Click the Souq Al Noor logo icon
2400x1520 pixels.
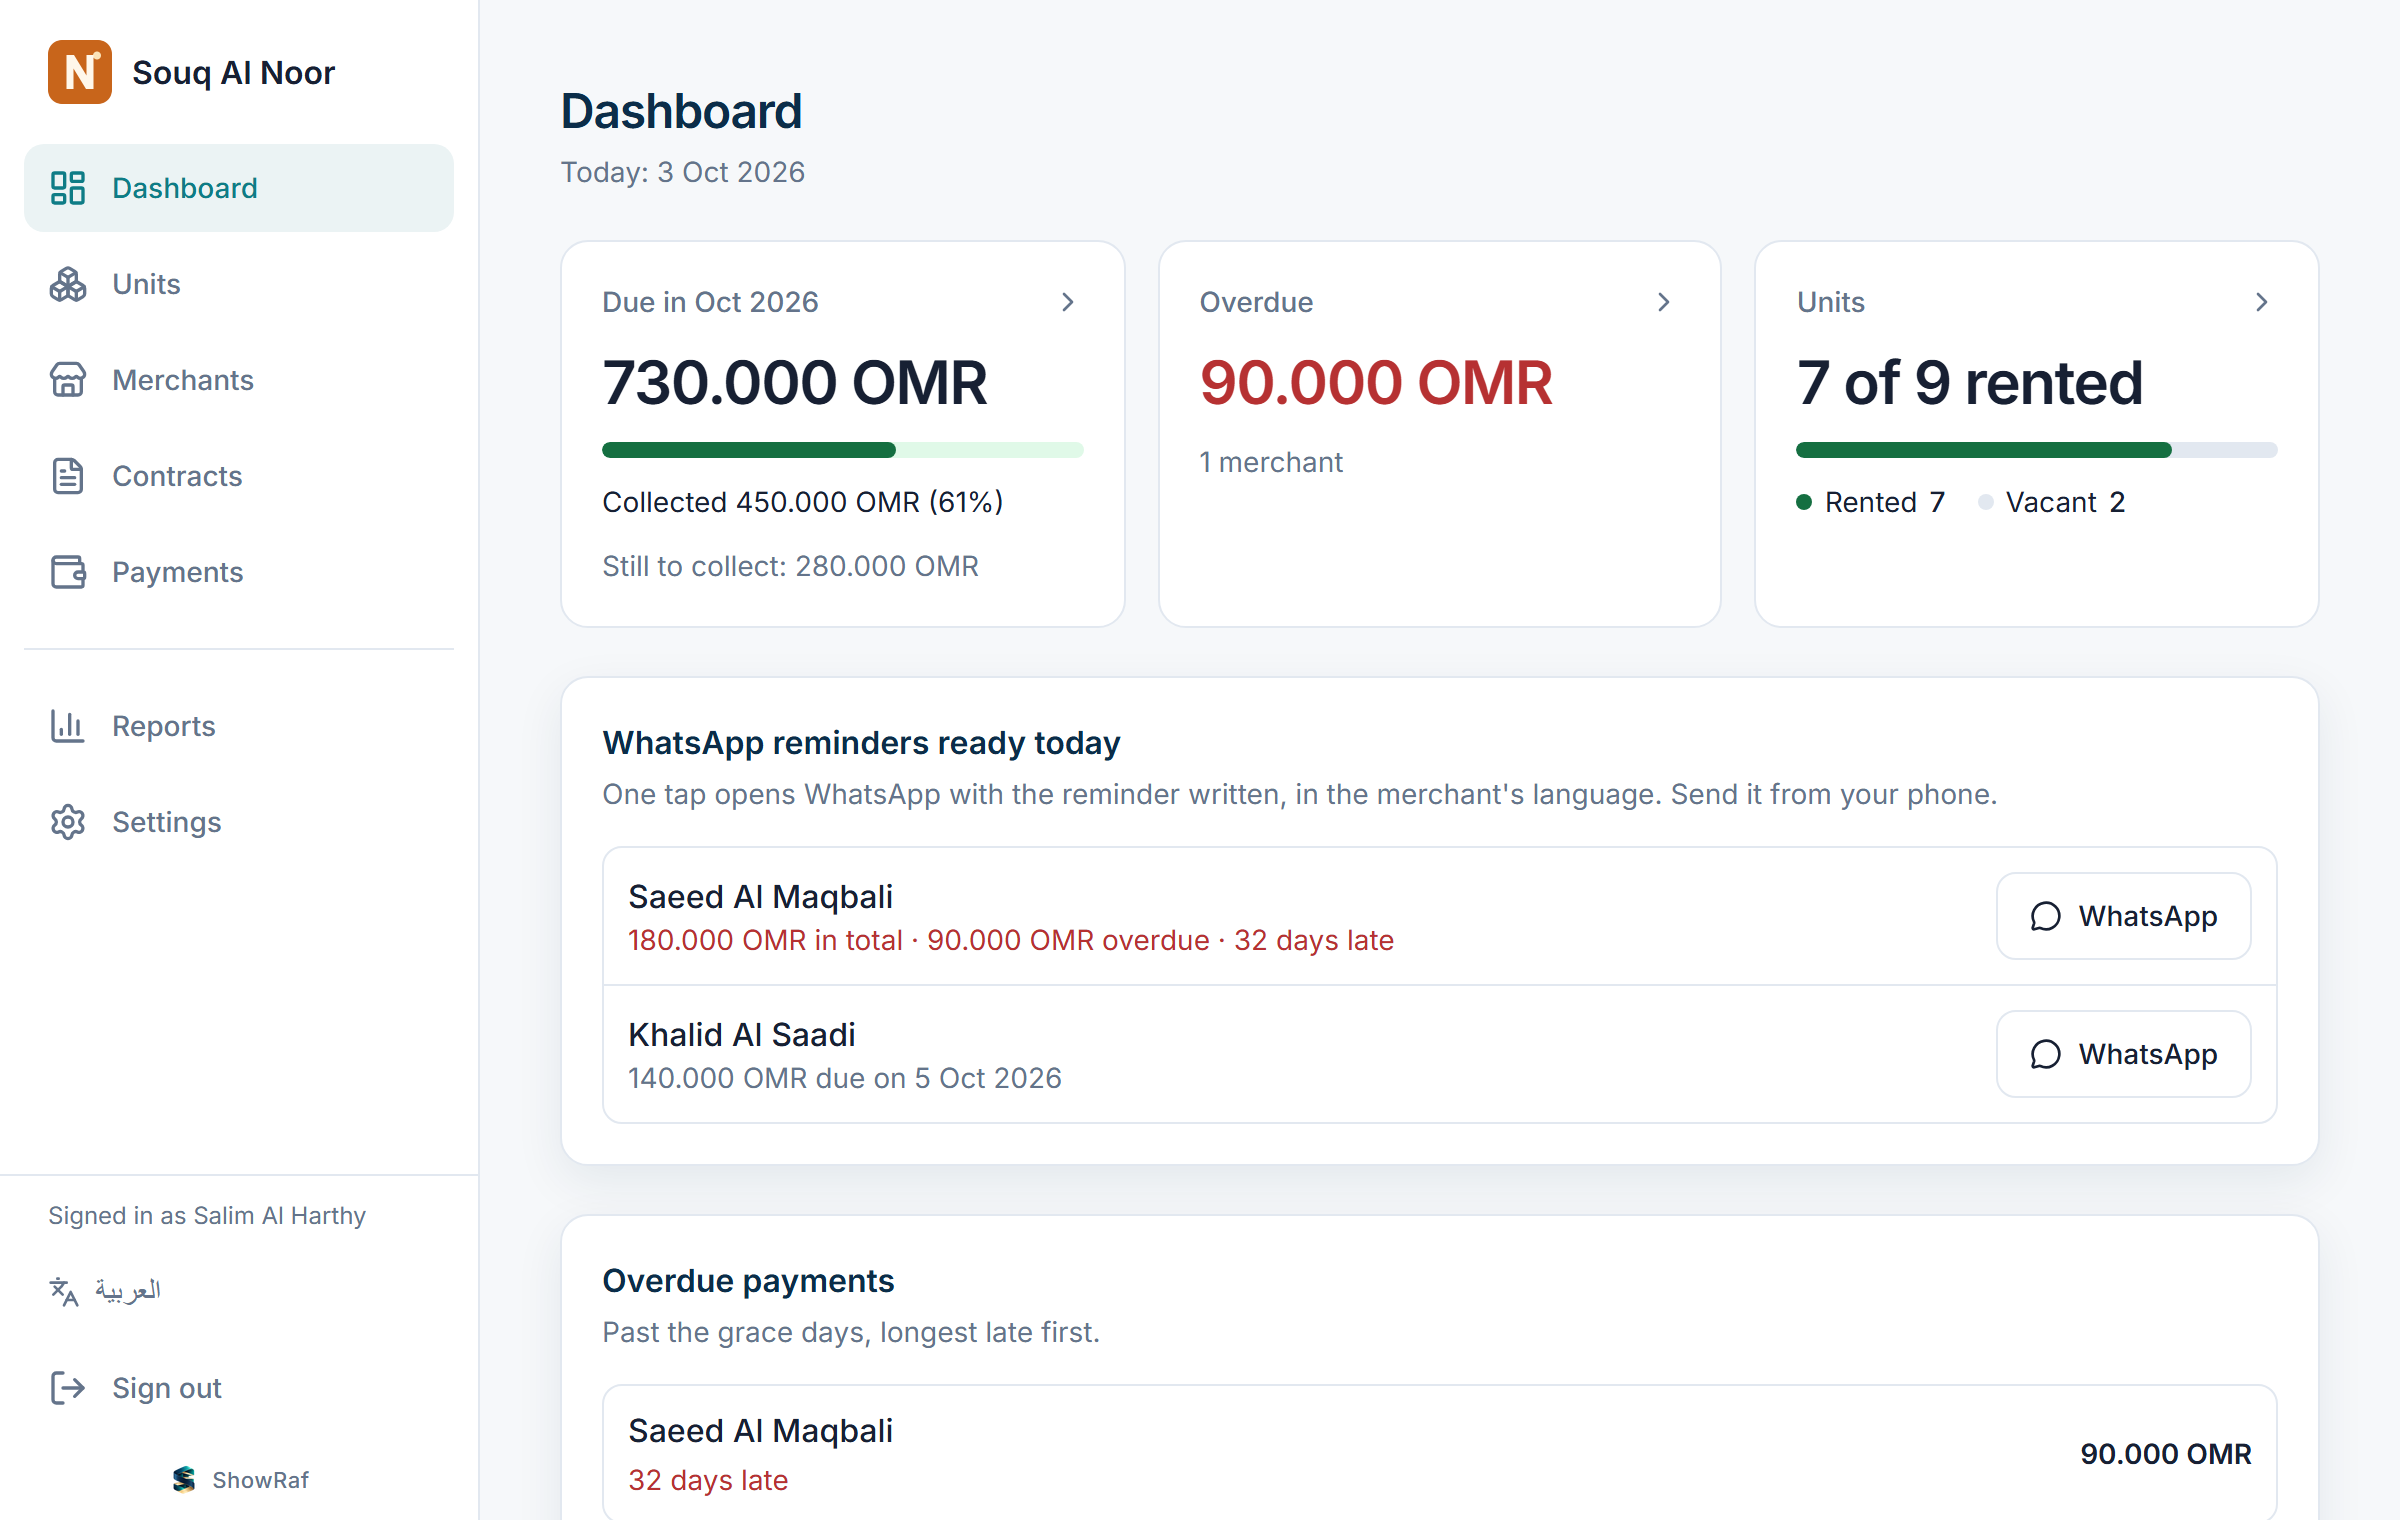point(80,72)
